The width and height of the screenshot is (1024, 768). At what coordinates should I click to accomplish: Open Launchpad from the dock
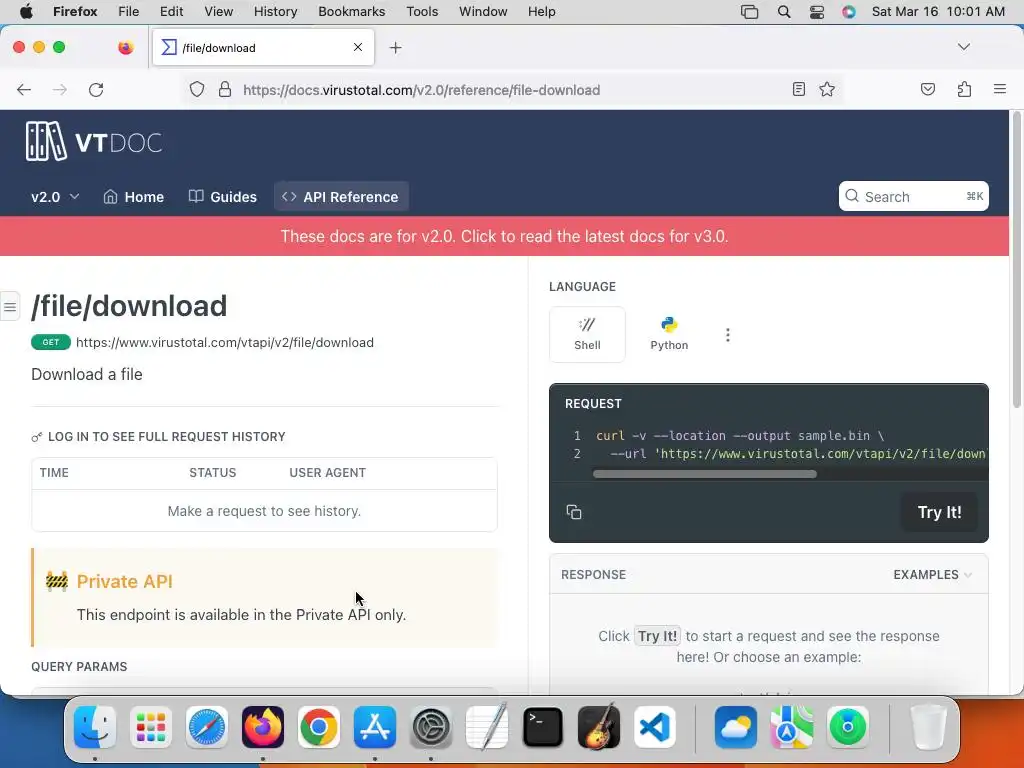[x=151, y=727]
